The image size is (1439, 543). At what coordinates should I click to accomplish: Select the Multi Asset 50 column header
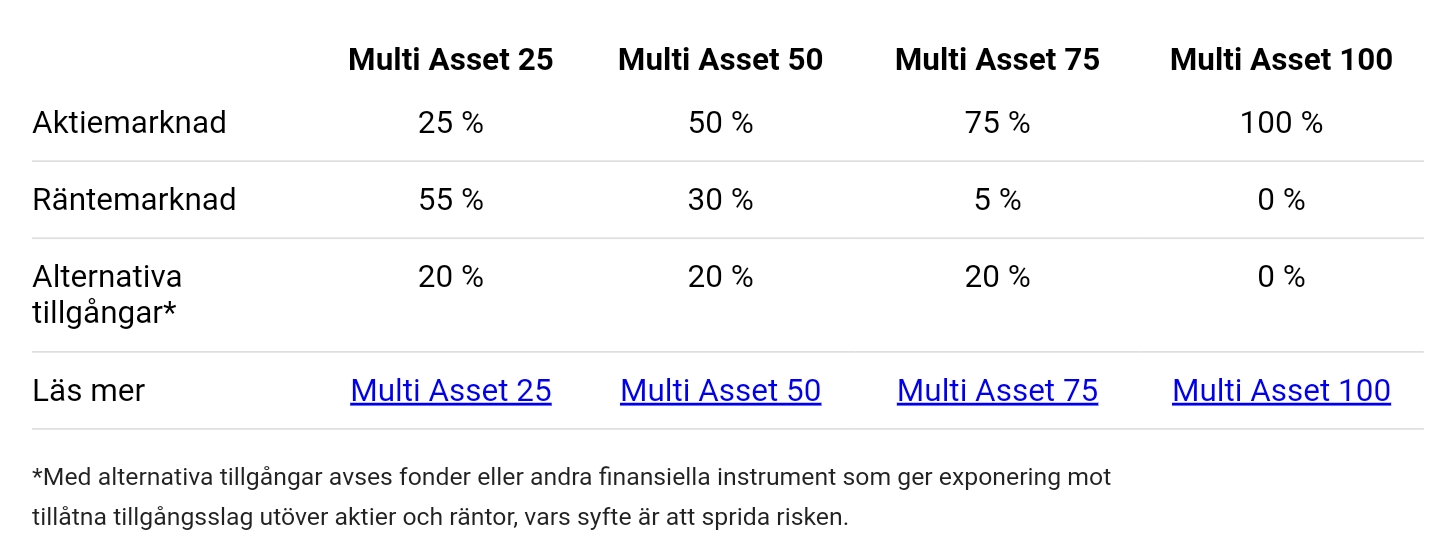point(720,60)
